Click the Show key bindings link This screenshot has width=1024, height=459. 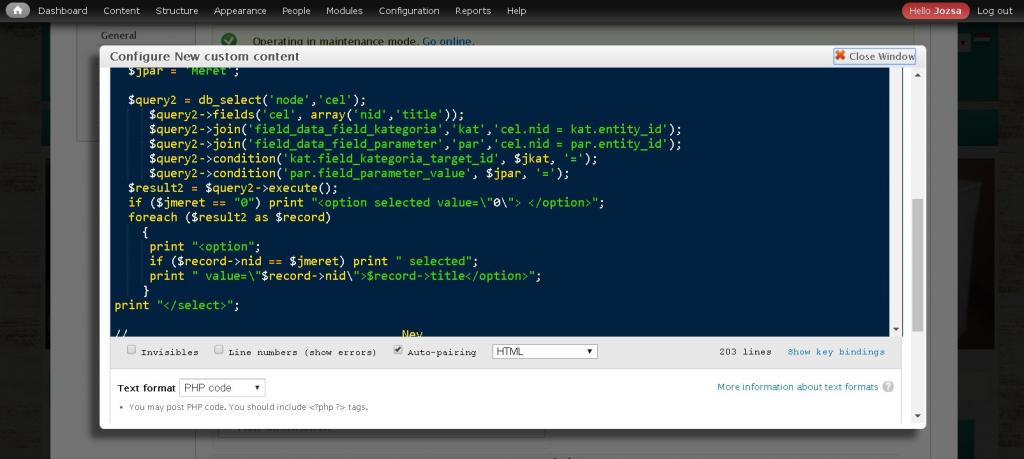point(836,352)
